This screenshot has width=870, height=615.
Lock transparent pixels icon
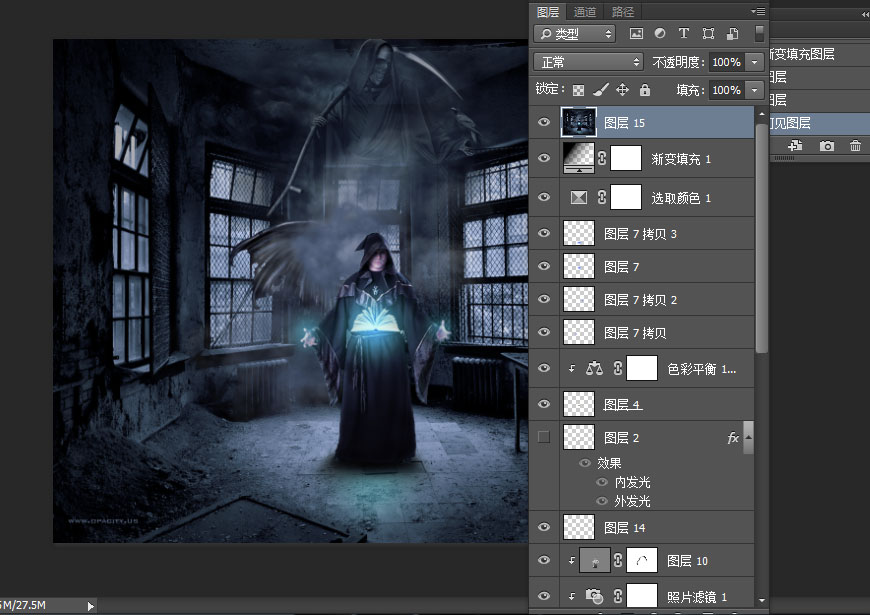pos(578,90)
